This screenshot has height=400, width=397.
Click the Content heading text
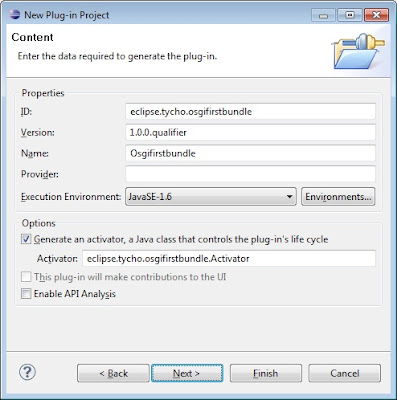(x=32, y=37)
